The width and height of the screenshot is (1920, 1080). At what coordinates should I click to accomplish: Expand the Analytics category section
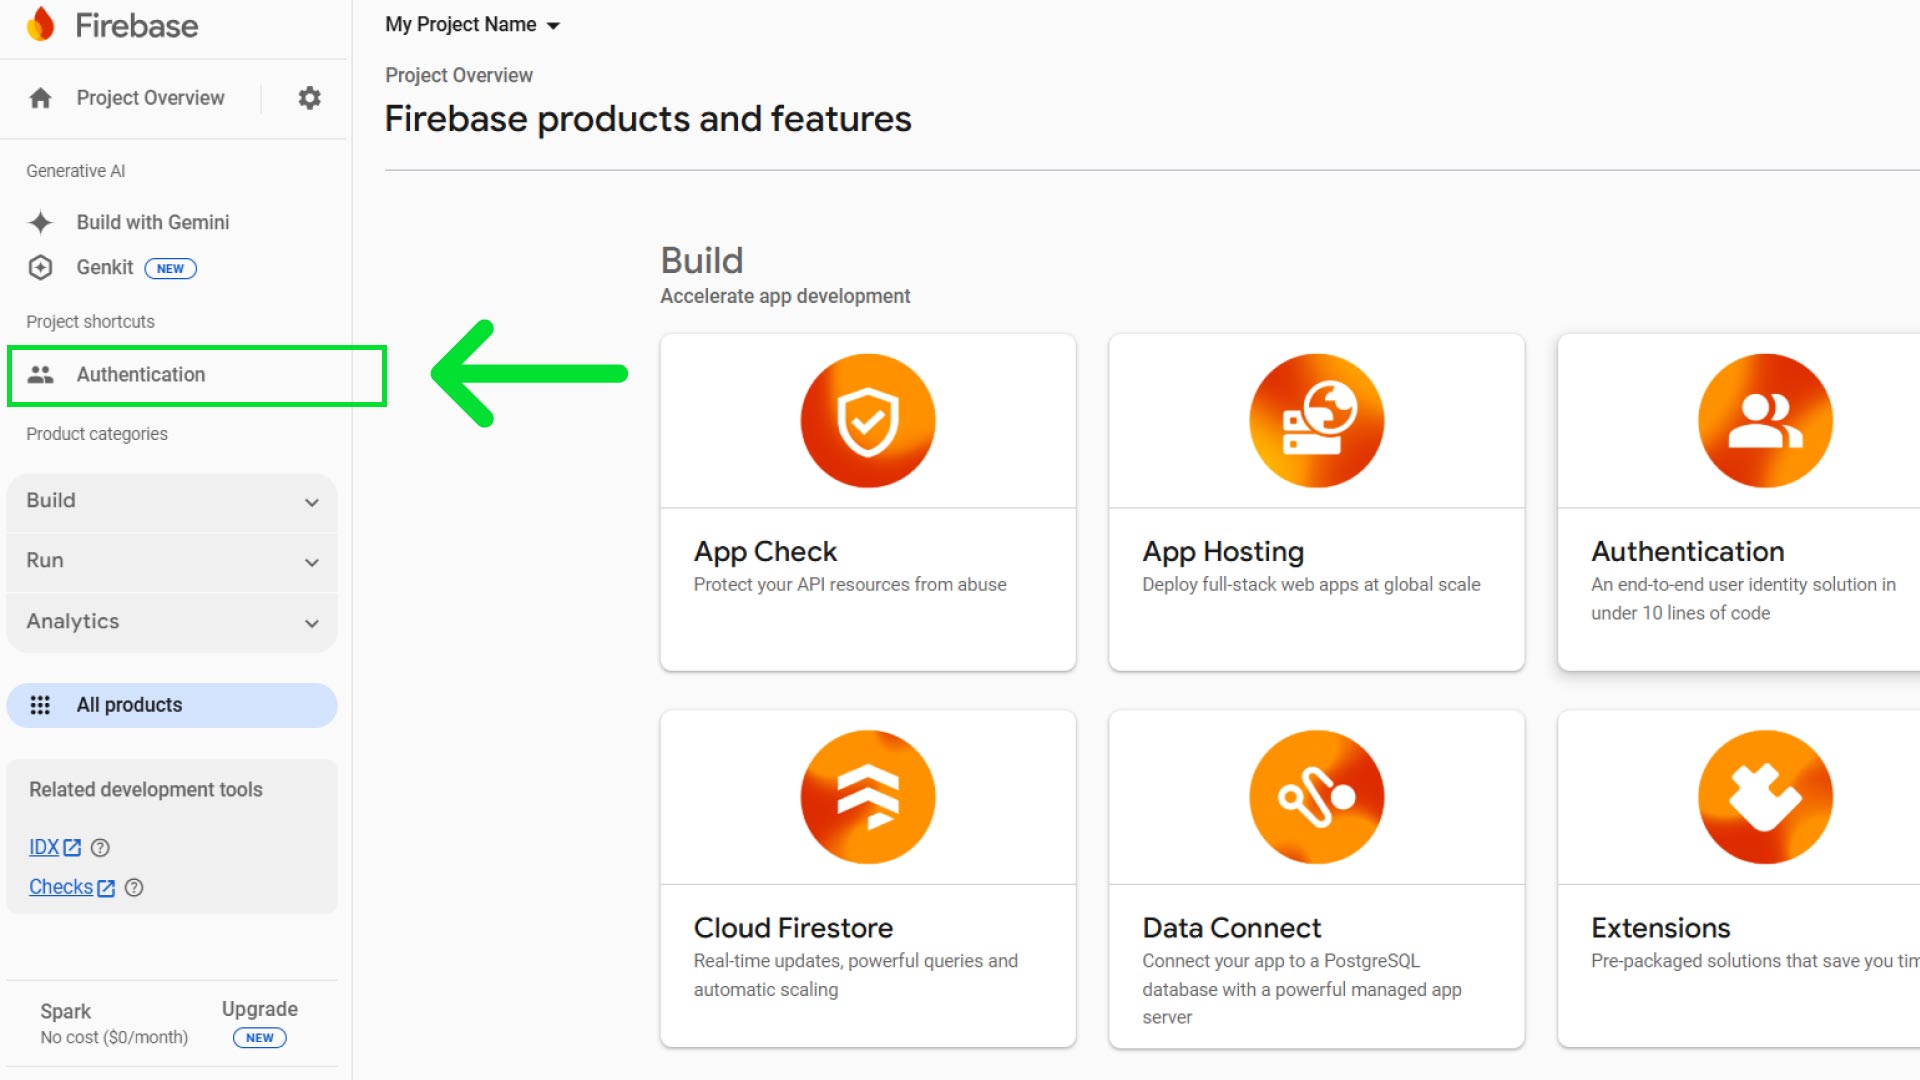(x=171, y=622)
